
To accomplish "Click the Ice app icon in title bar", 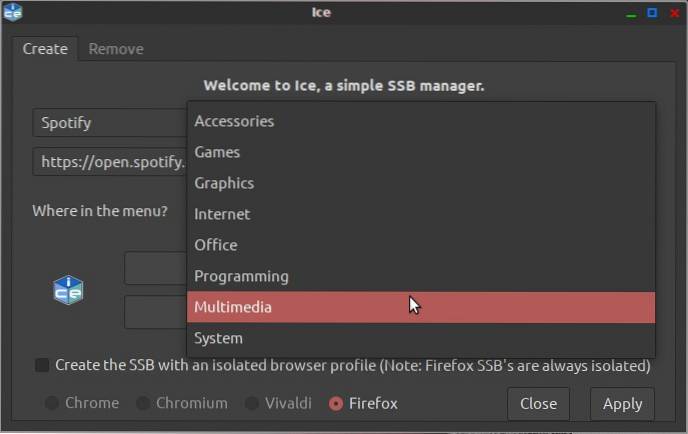I will (x=13, y=13).
